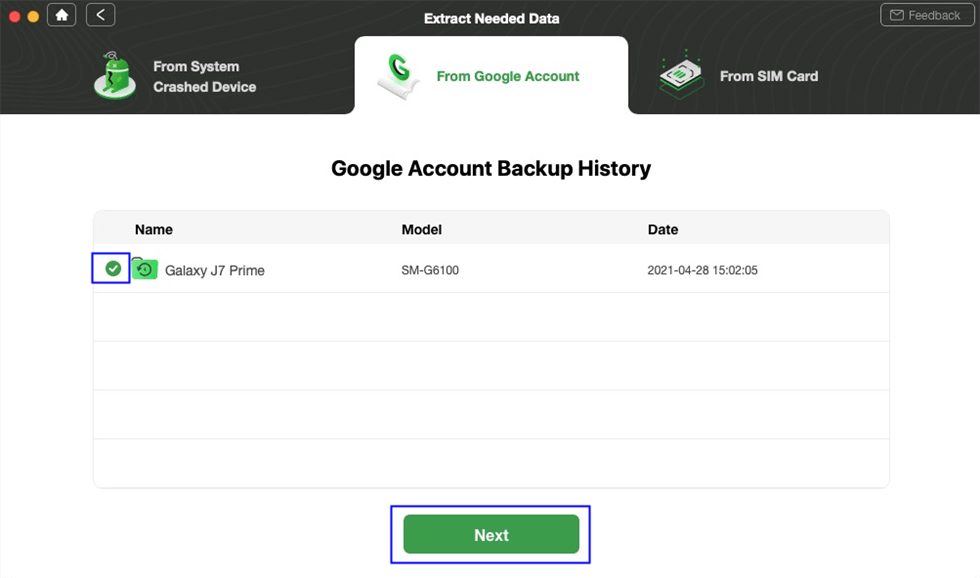Switch to From System Crashed Device tab

(x=204, y=76)
